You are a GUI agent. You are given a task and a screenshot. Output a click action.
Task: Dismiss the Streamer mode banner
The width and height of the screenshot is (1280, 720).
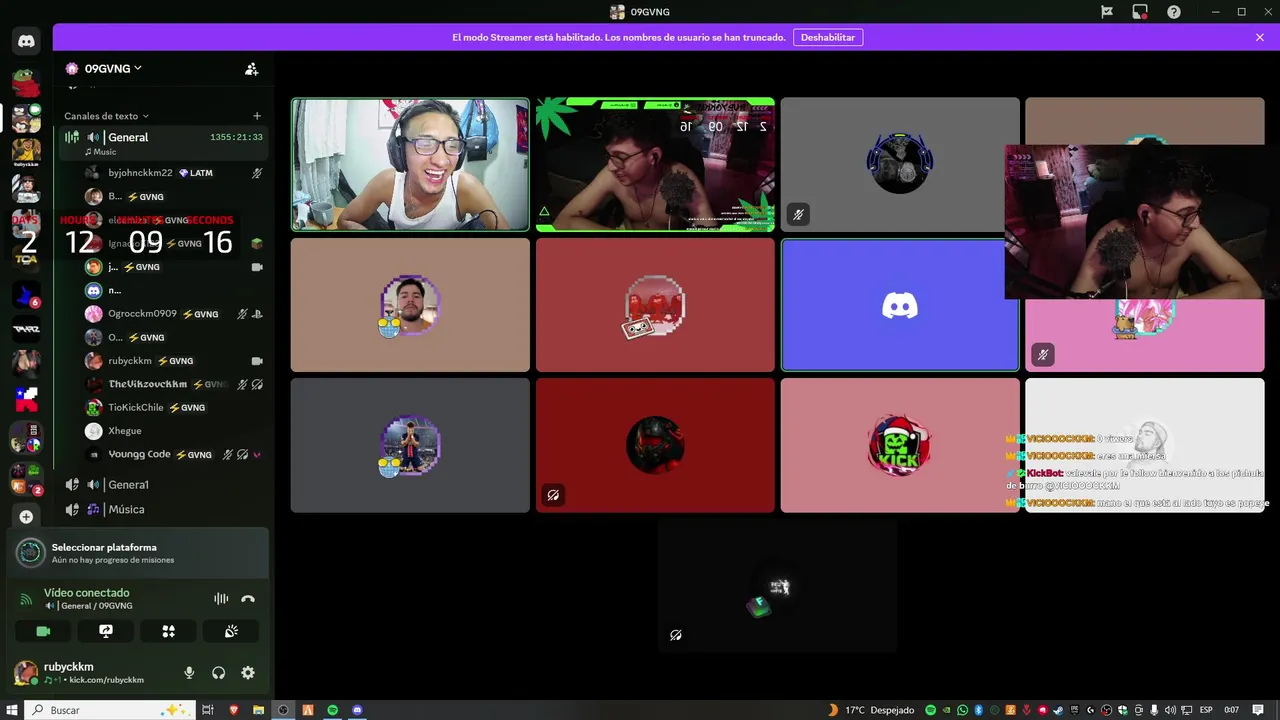[1260, 37]
